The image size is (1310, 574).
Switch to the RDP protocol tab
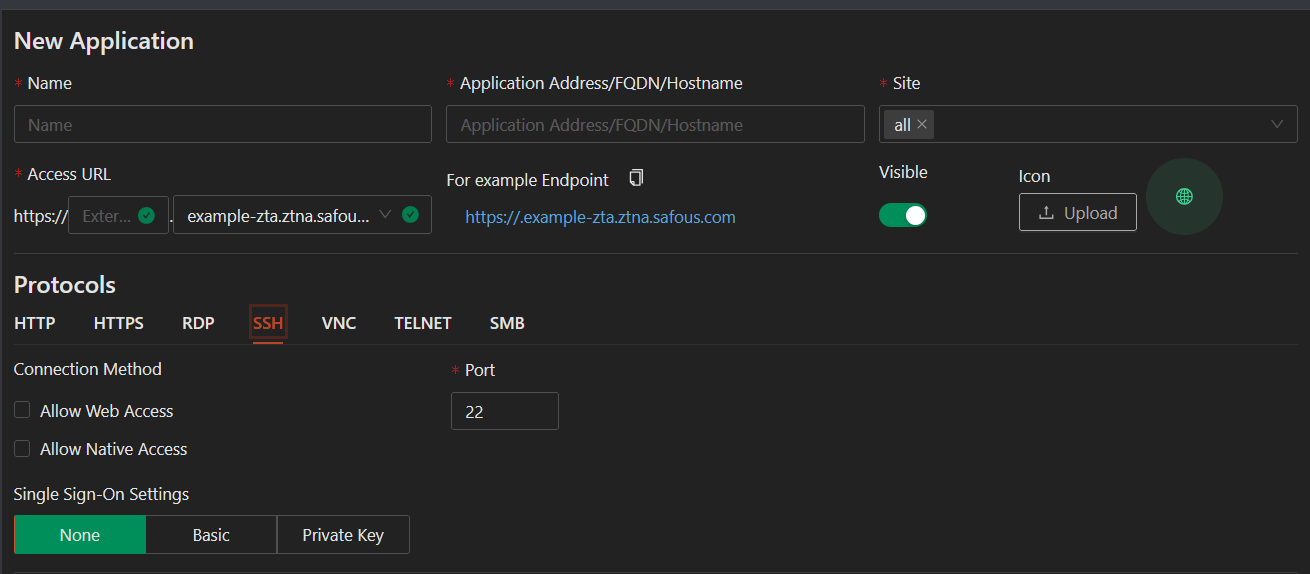198,323
